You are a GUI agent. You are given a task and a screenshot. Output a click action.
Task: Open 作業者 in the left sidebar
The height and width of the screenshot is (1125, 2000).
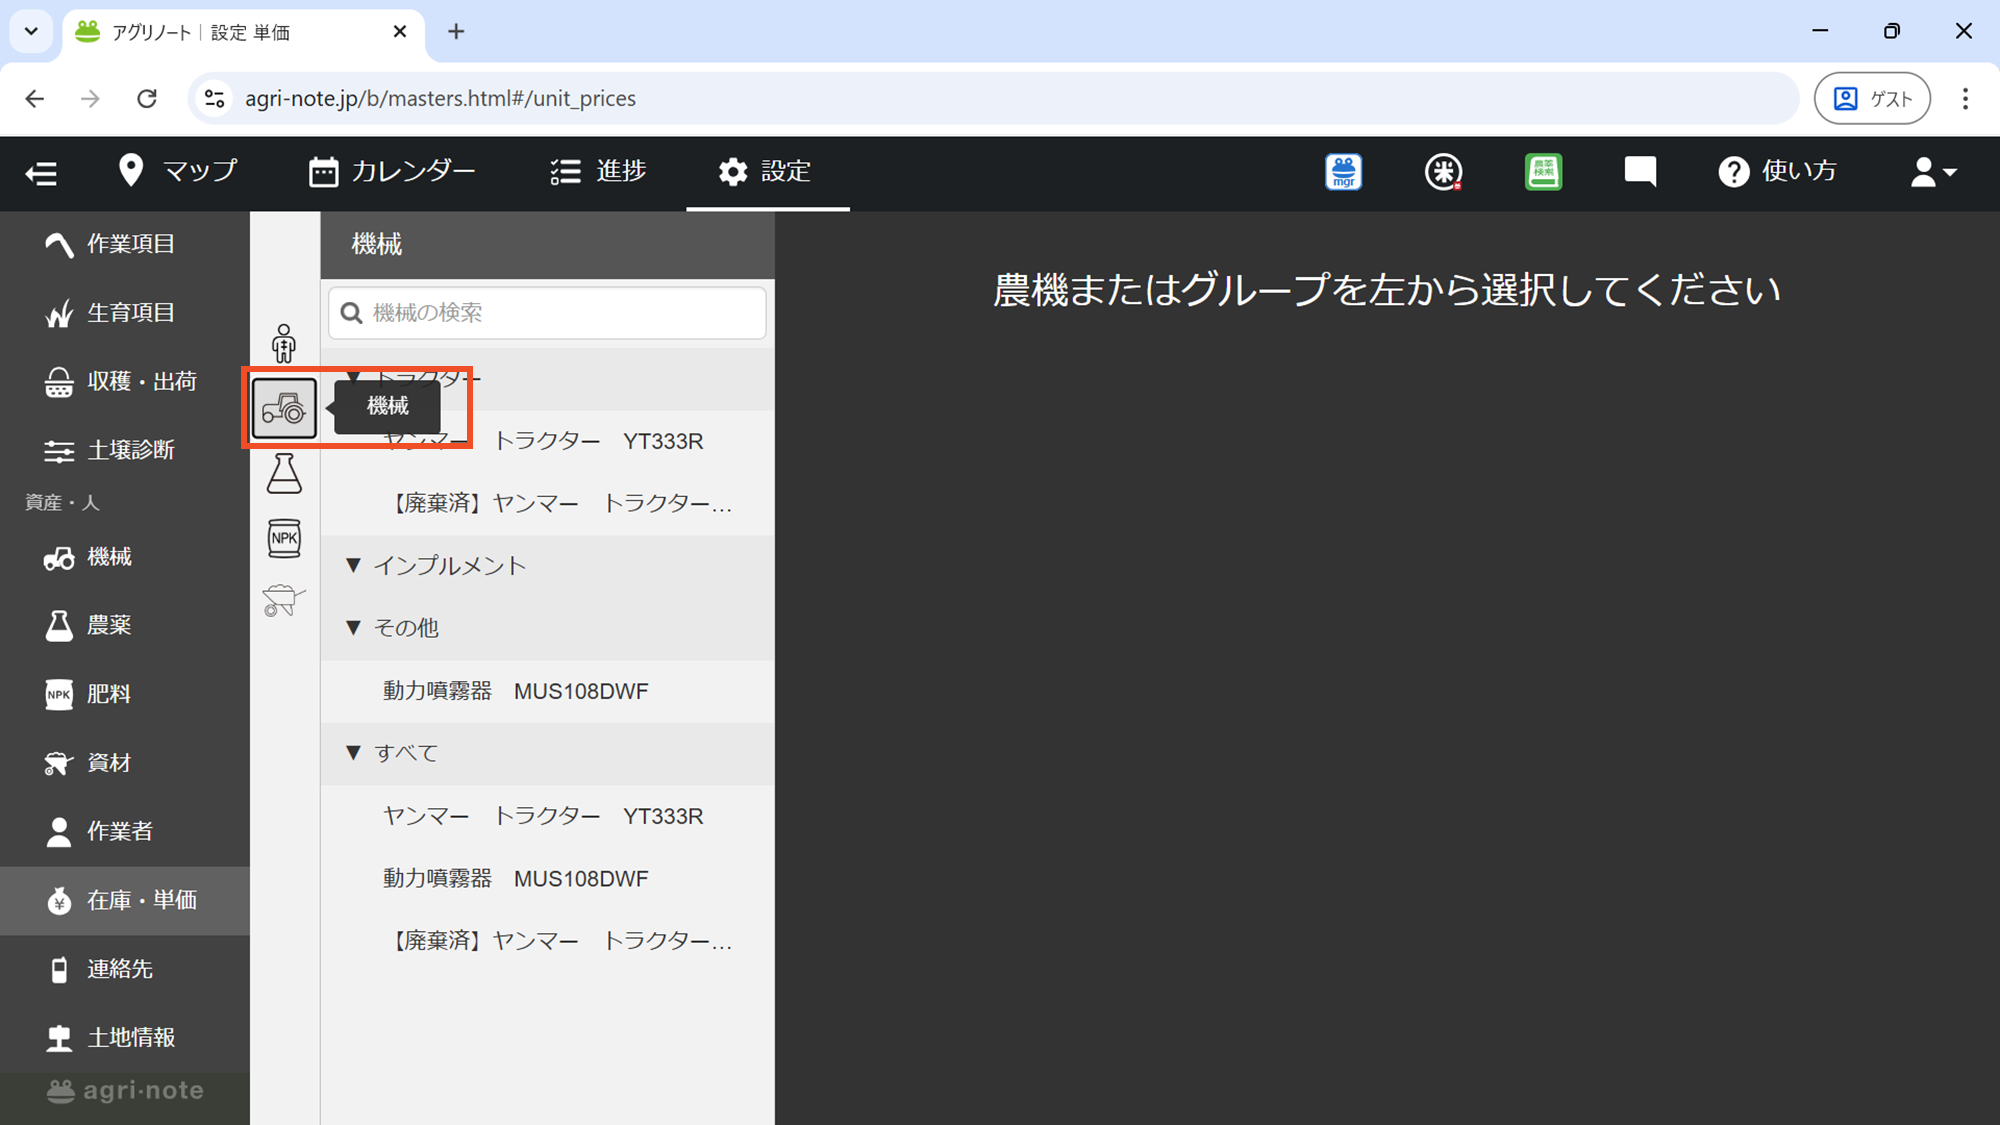pos(125,831)
